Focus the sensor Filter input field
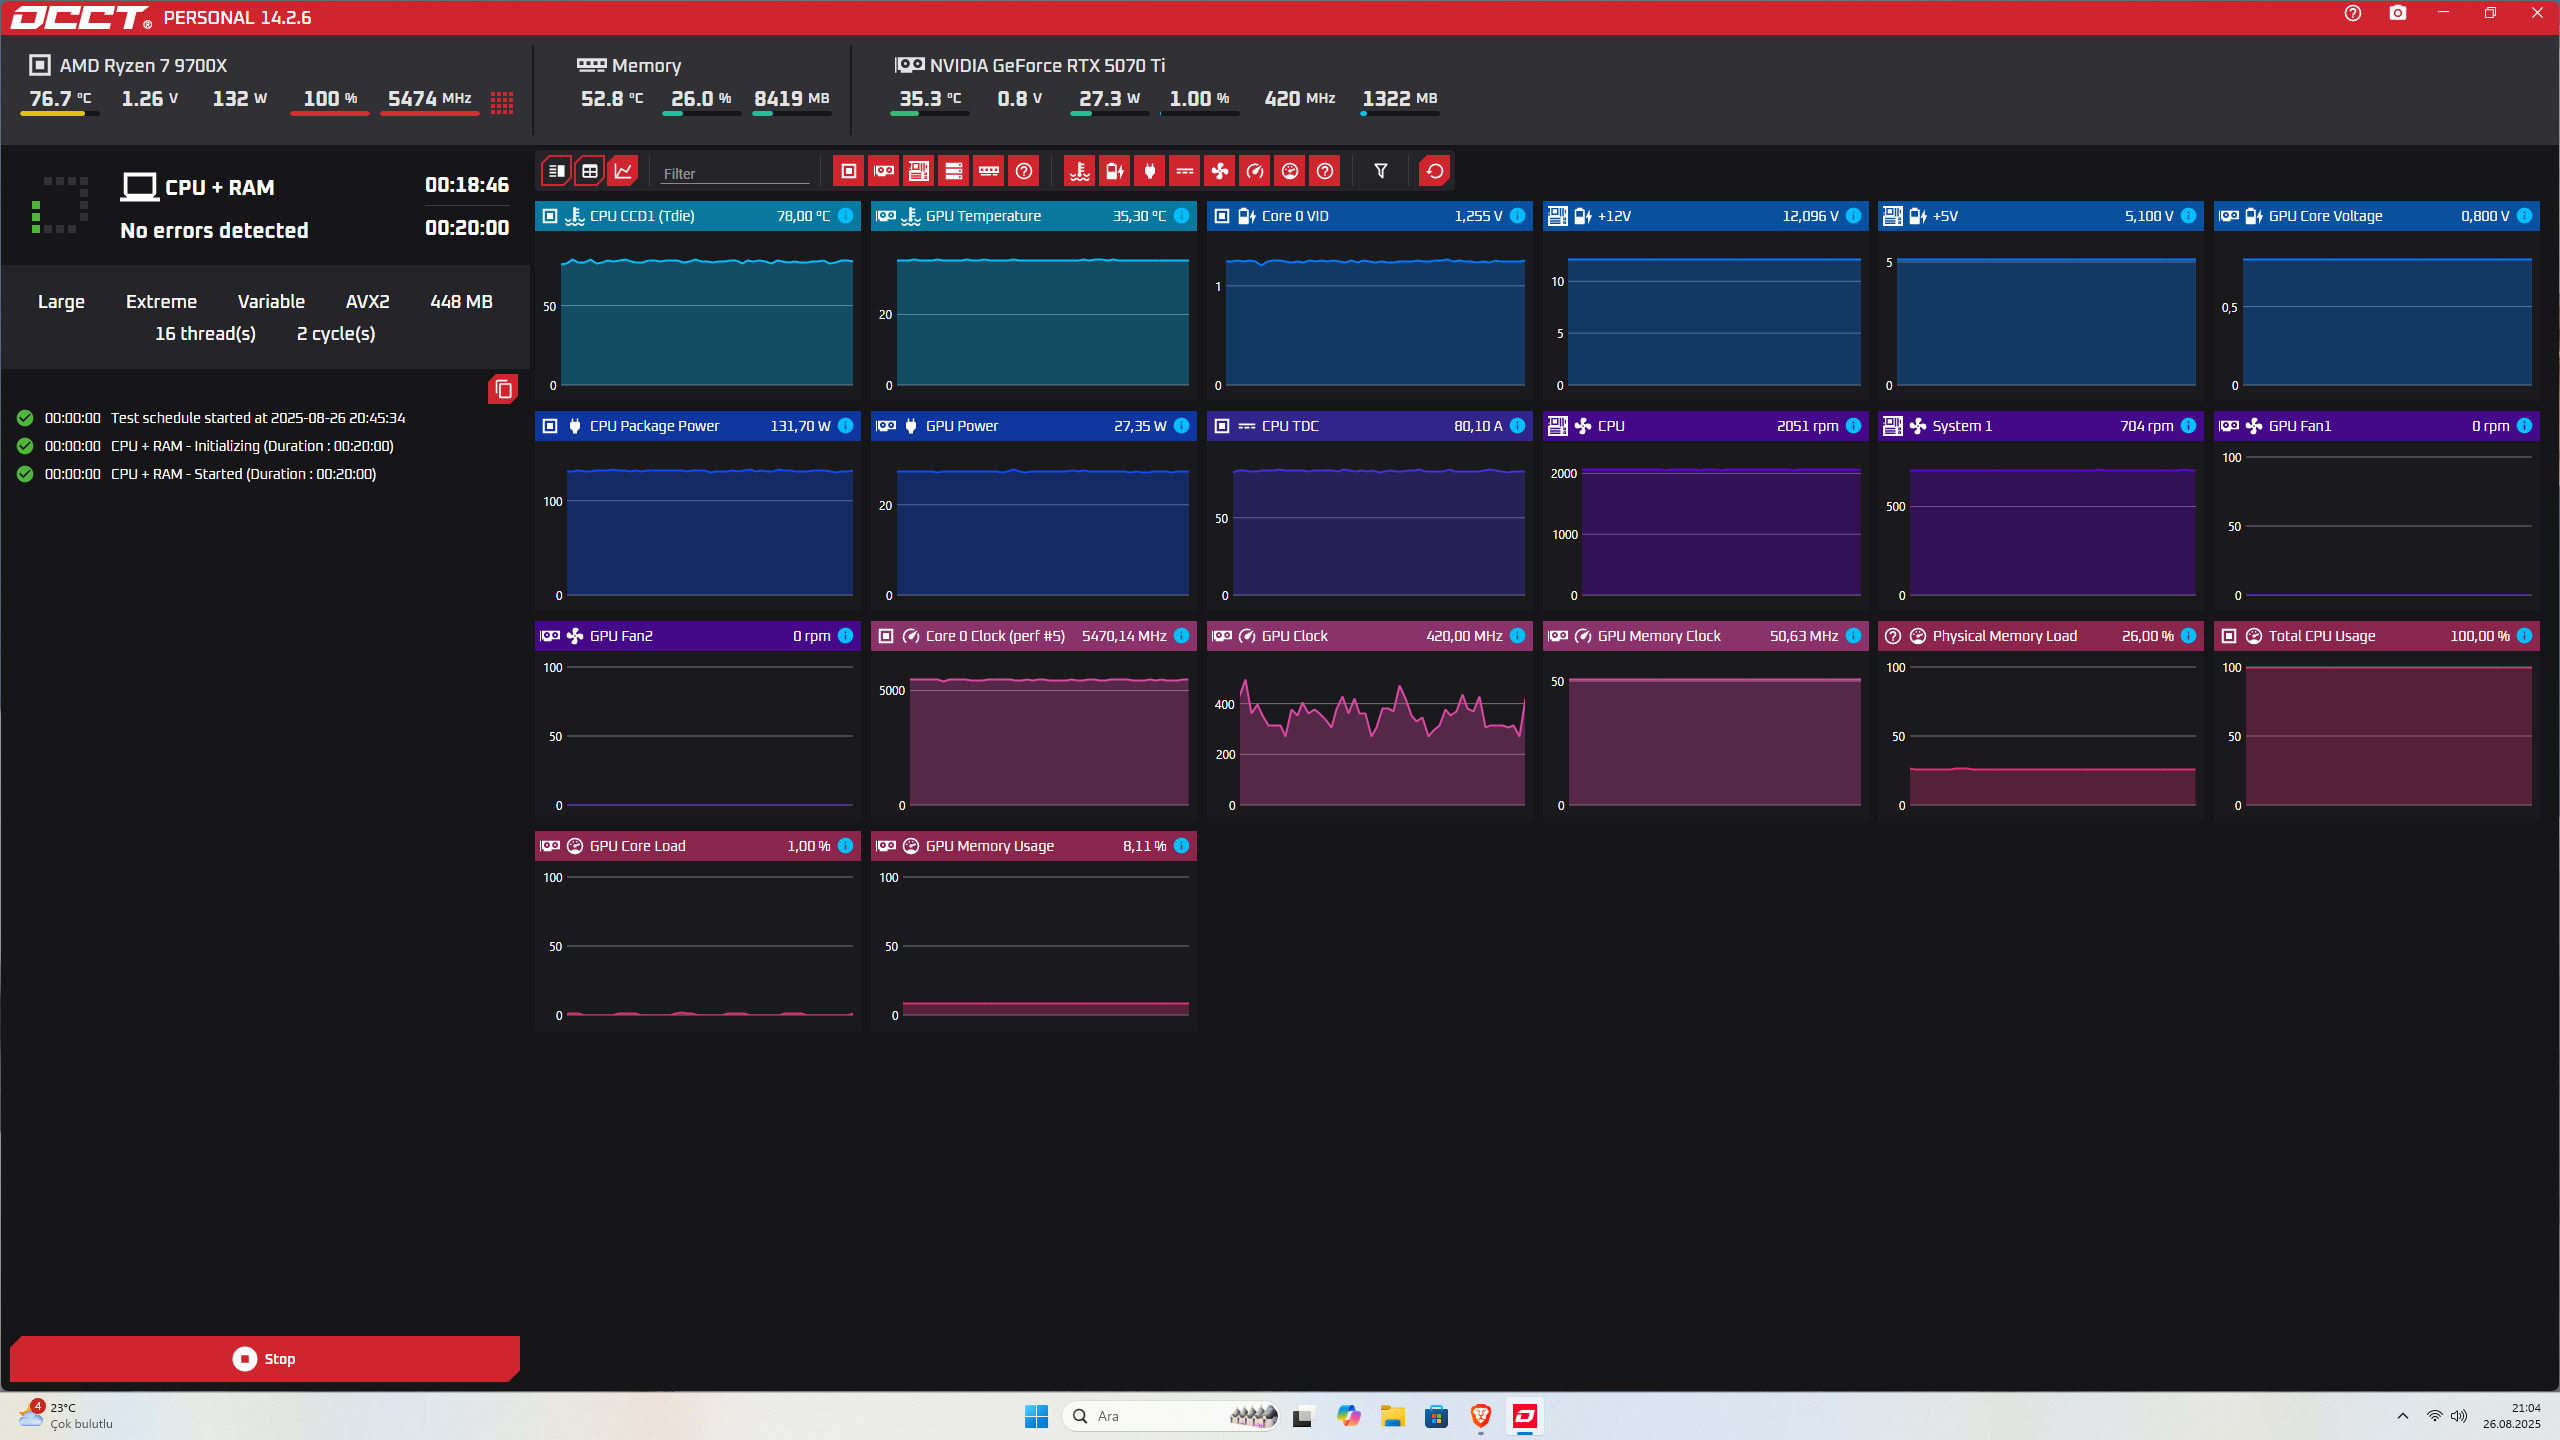This screenshot has width=2560, height=1440. pyautogui.click(x=735, y=173)
